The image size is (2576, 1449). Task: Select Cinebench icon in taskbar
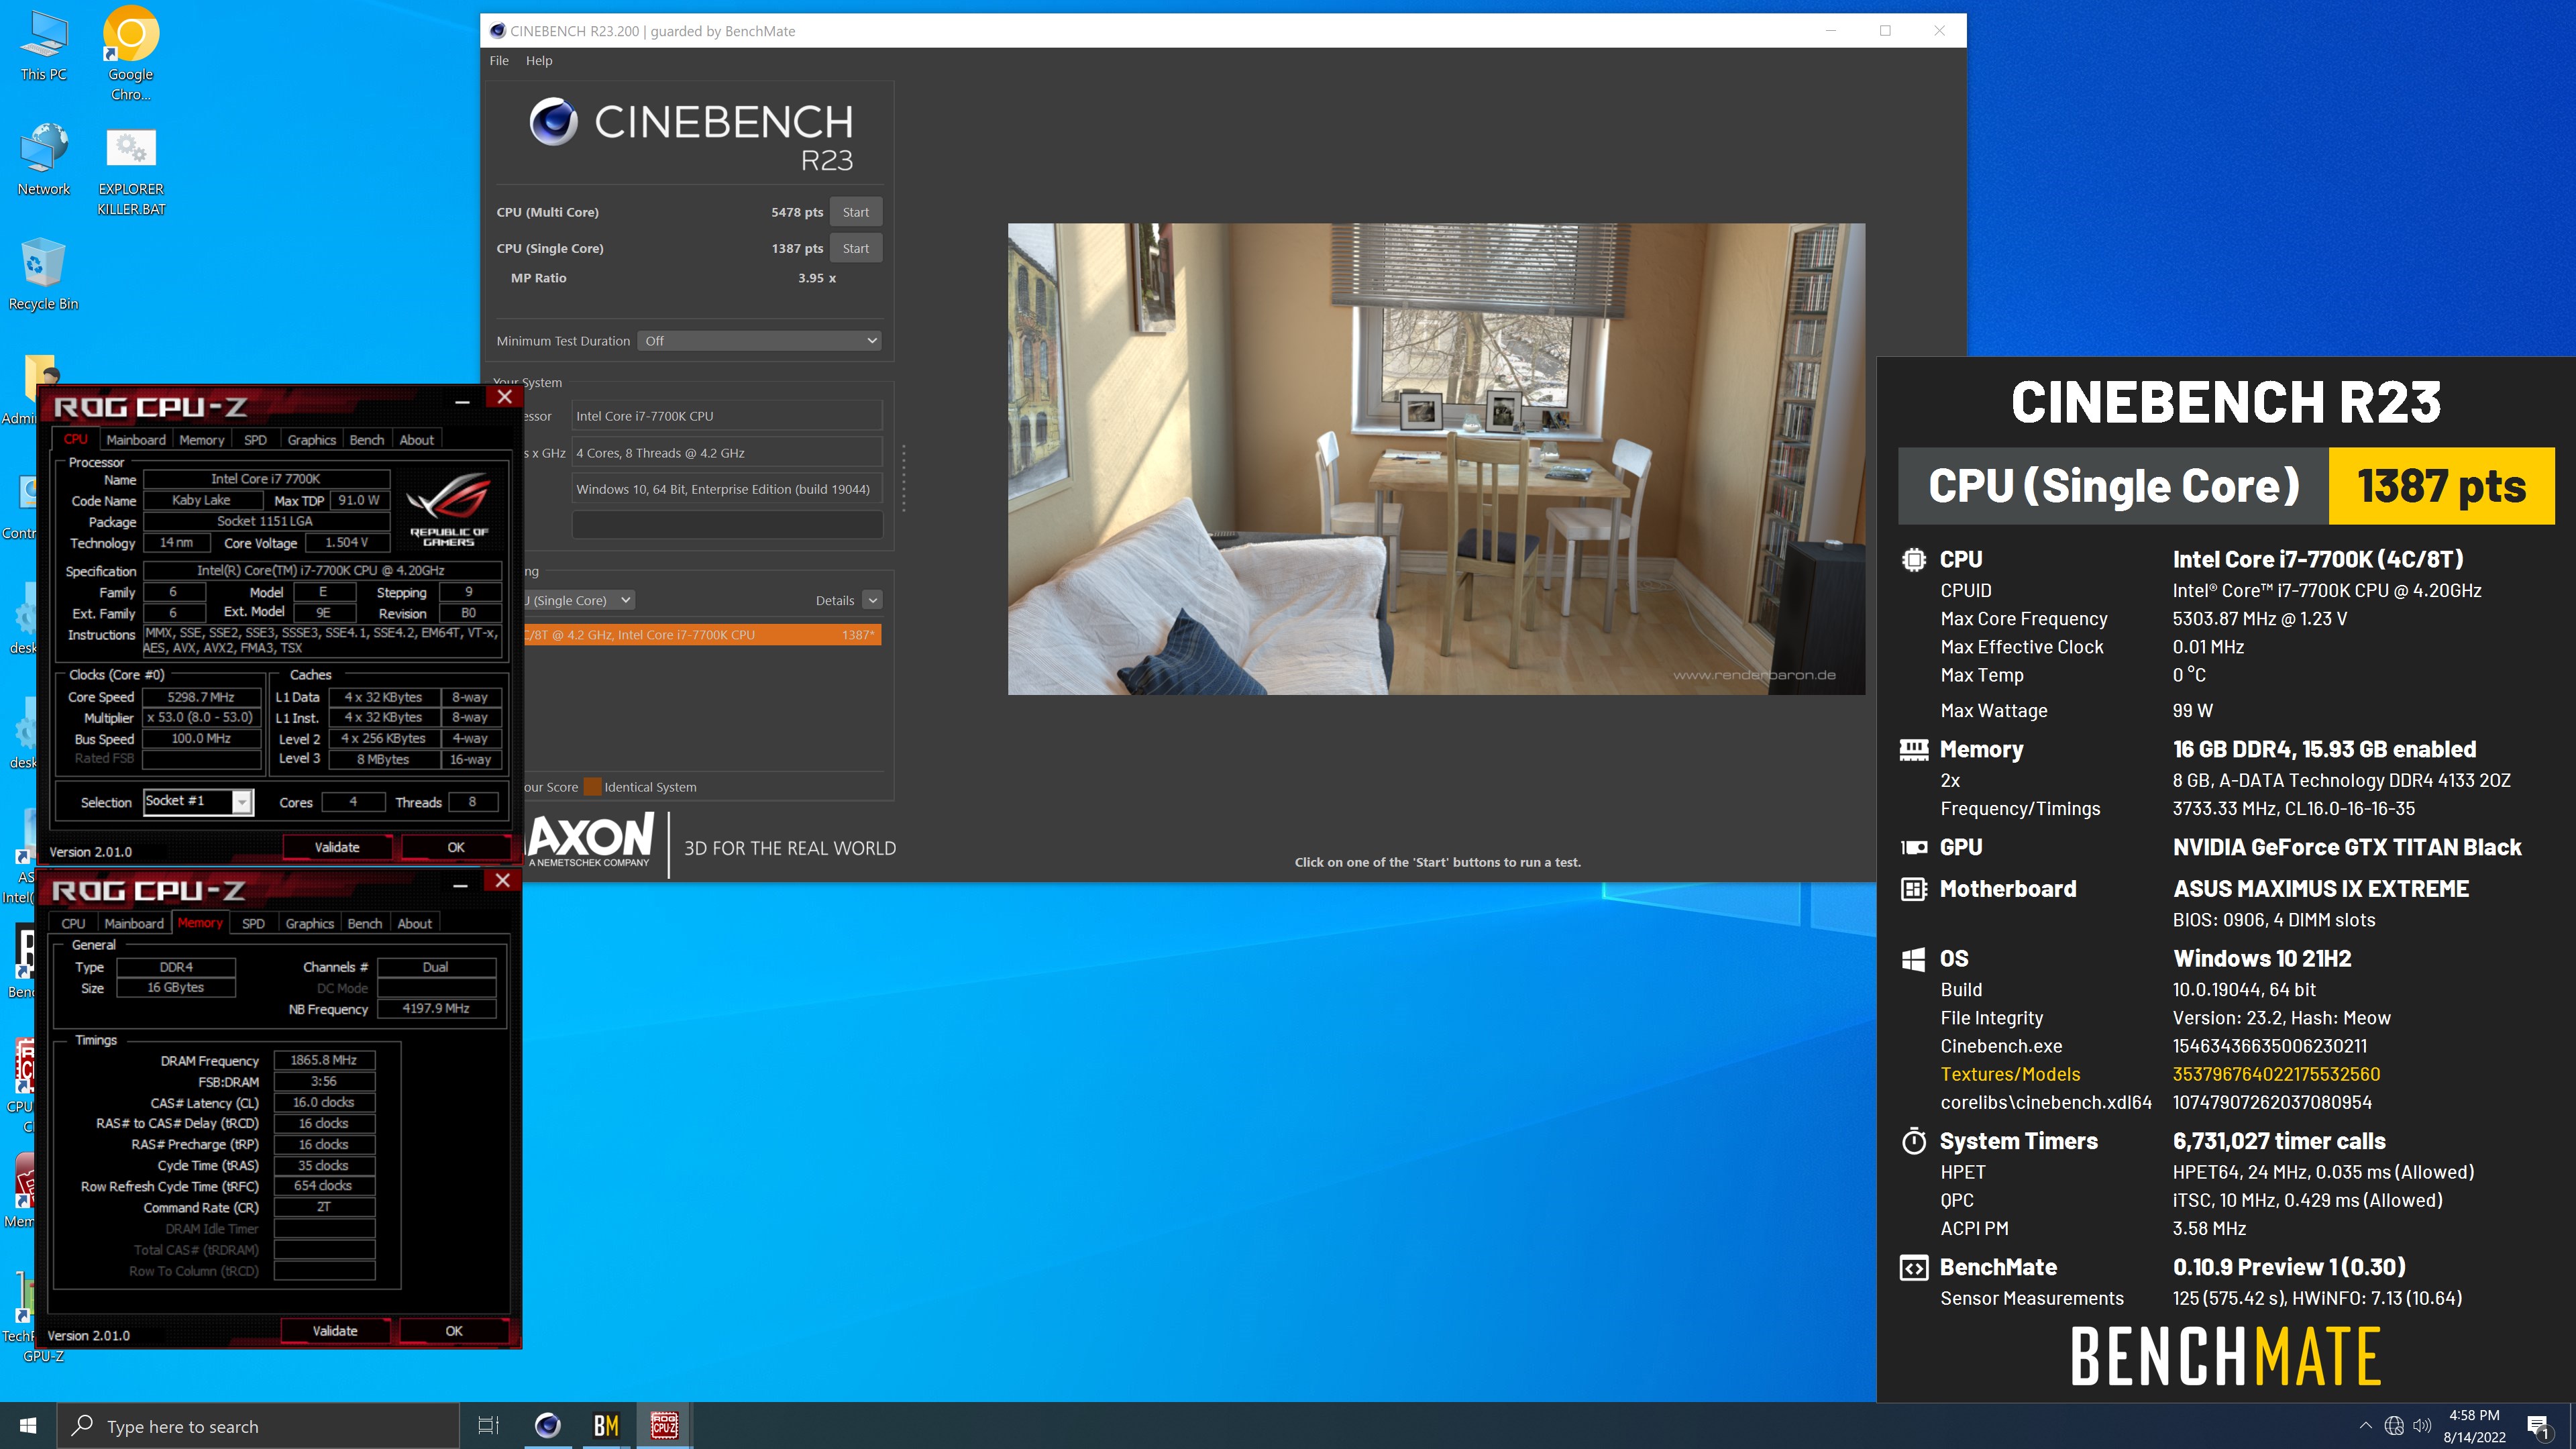(x=547, y=1425)
